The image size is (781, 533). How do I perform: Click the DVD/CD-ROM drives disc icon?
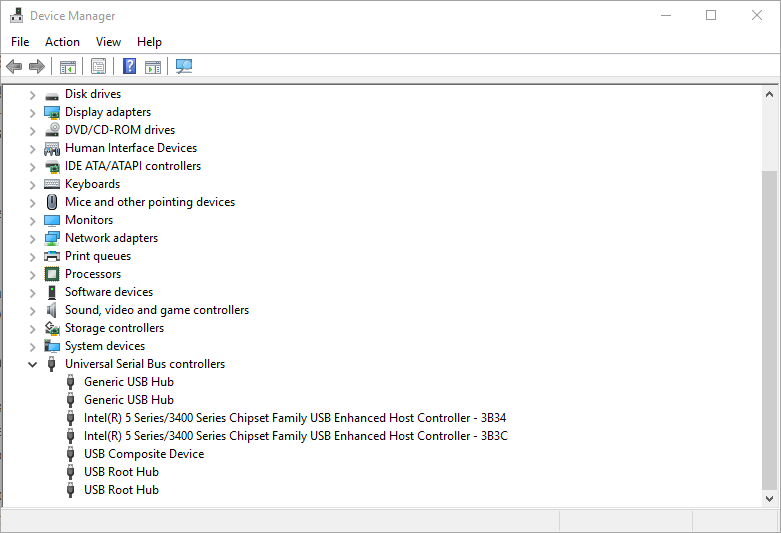pos(52,130)
